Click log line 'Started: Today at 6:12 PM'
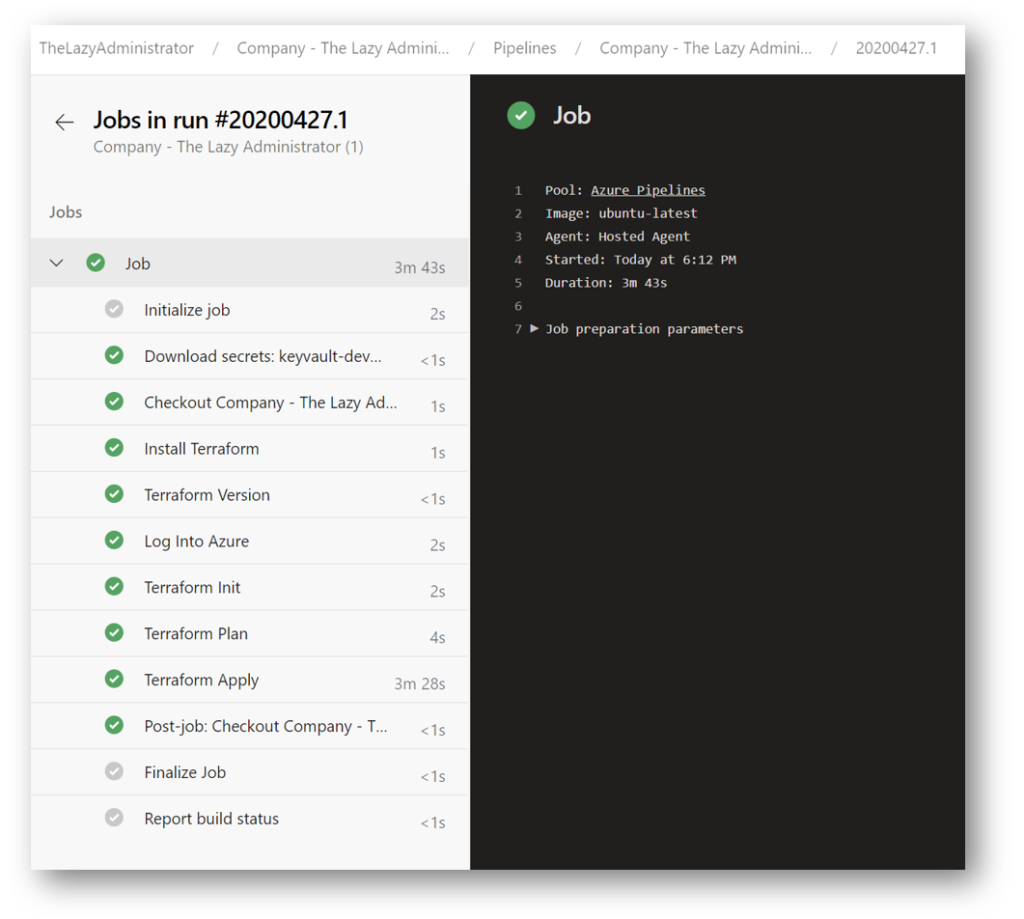The image size is (1024, 919). (641, 260)
